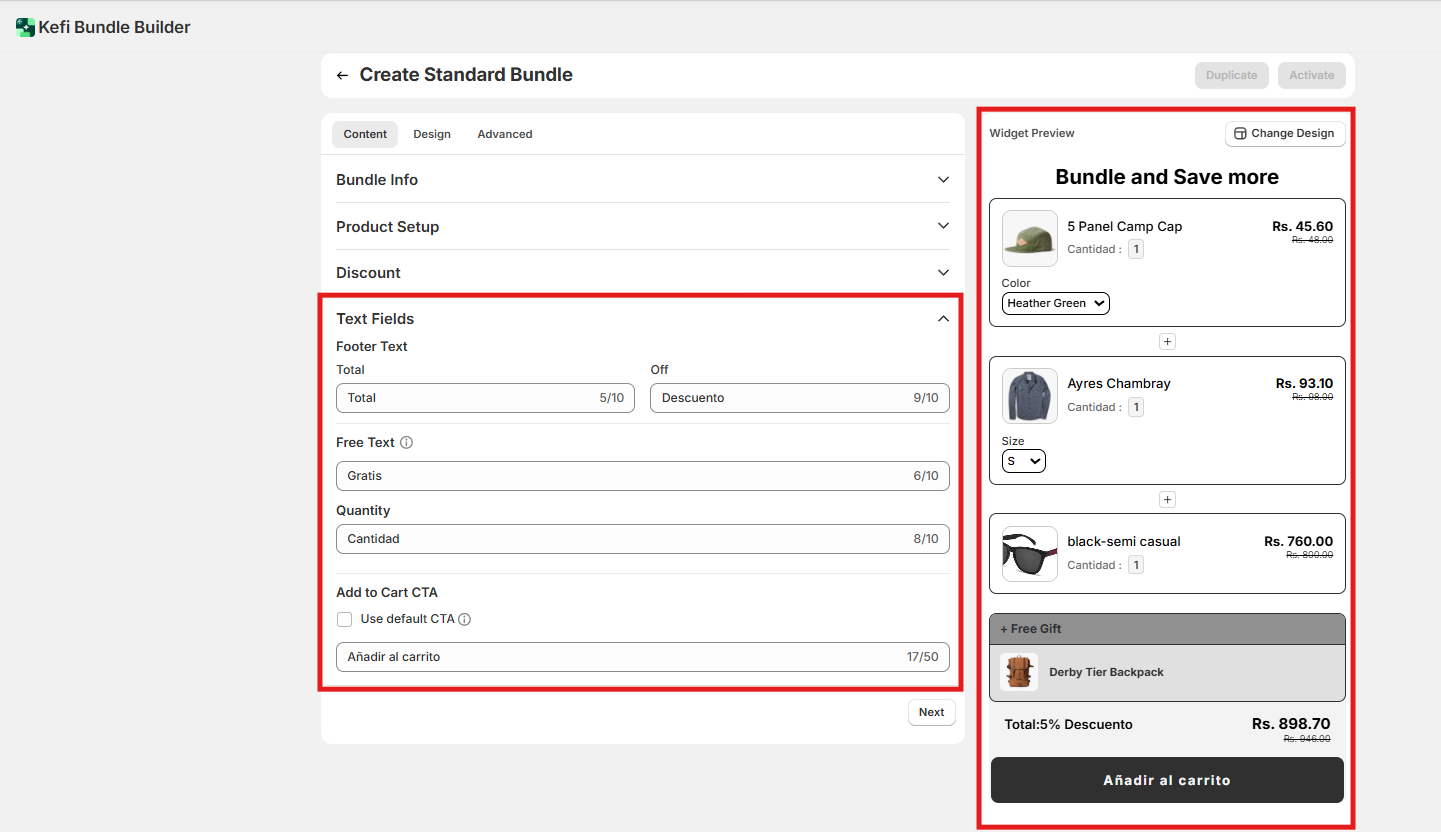Click the back arrow beside Create Standard Bundle
Screen dimensions: 1441x832
[342, 76]
